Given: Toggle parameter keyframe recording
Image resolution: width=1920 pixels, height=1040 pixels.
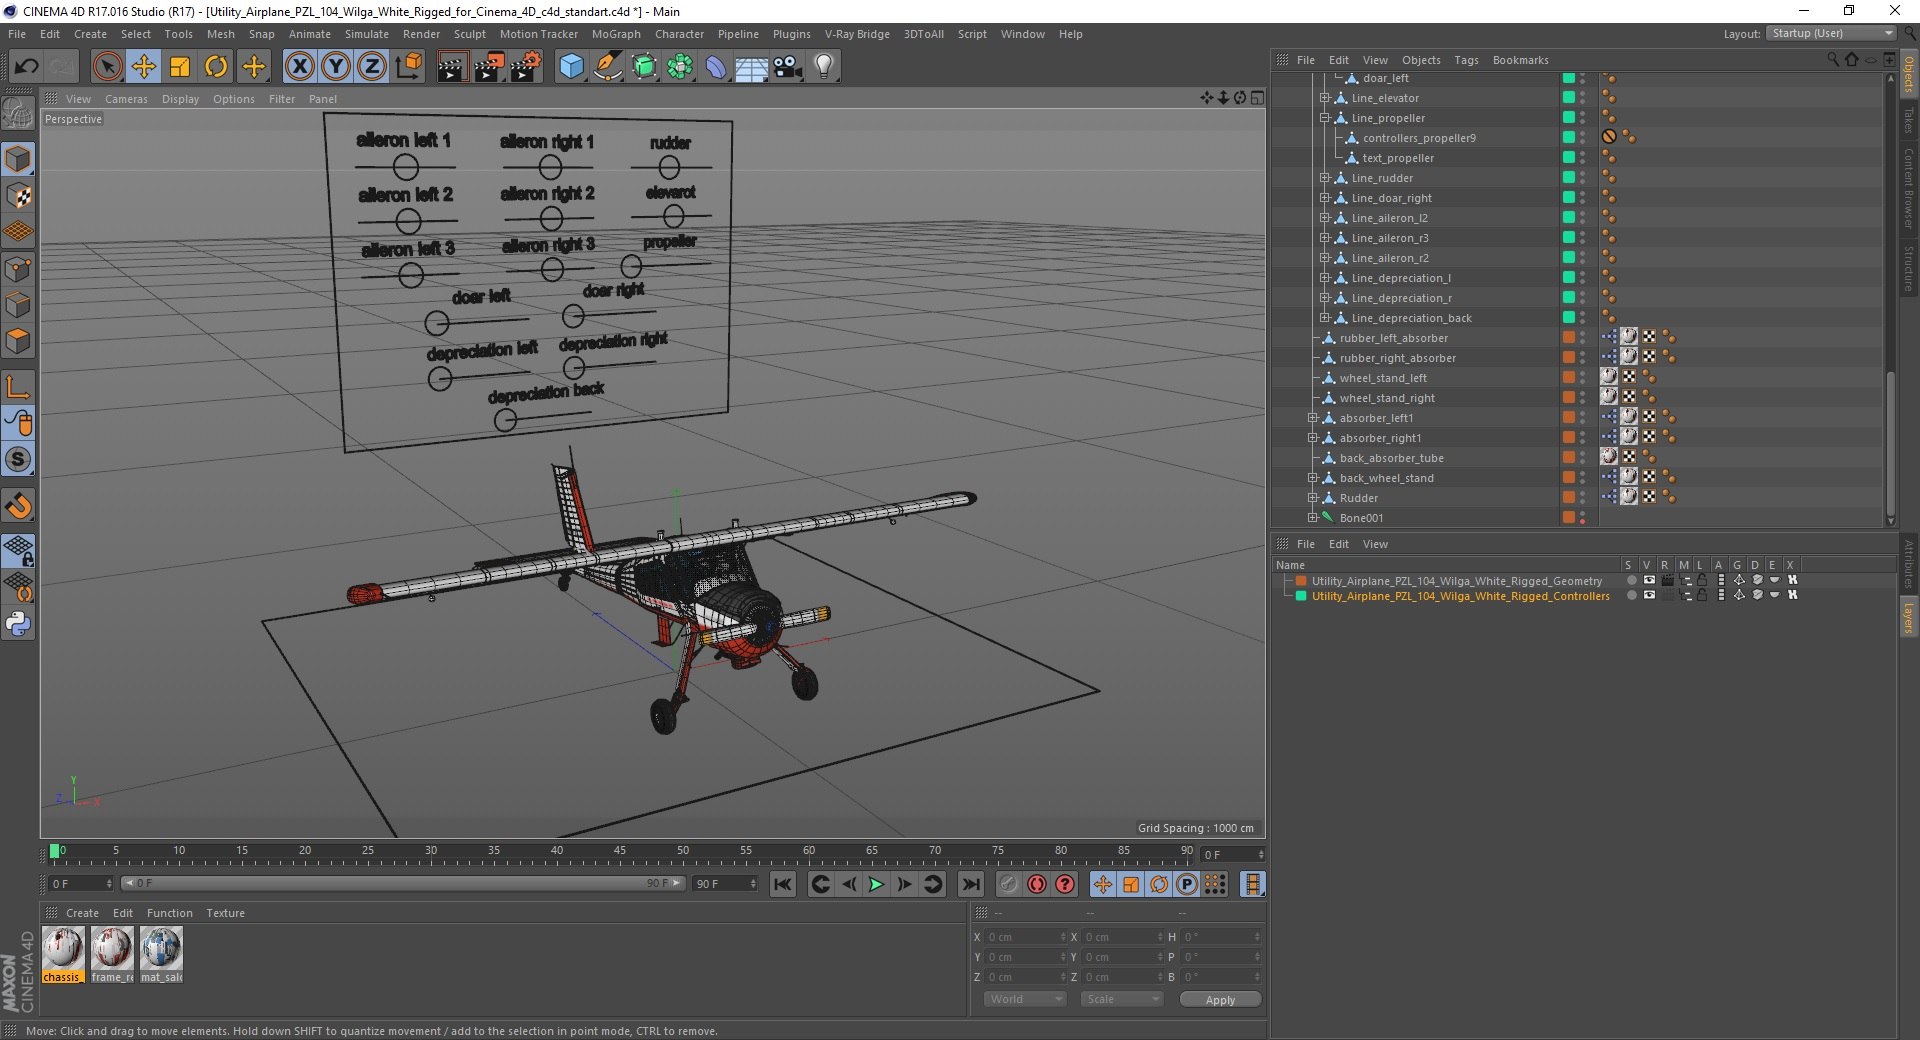Looking at the screenshot, I should point(1187,884).
